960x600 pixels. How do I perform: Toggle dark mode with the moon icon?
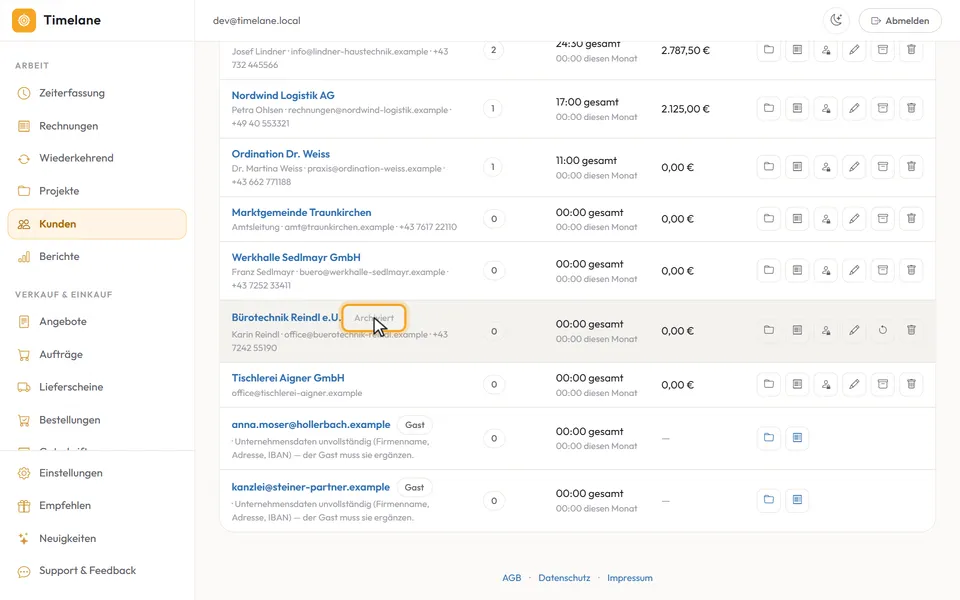coord(836,20)
